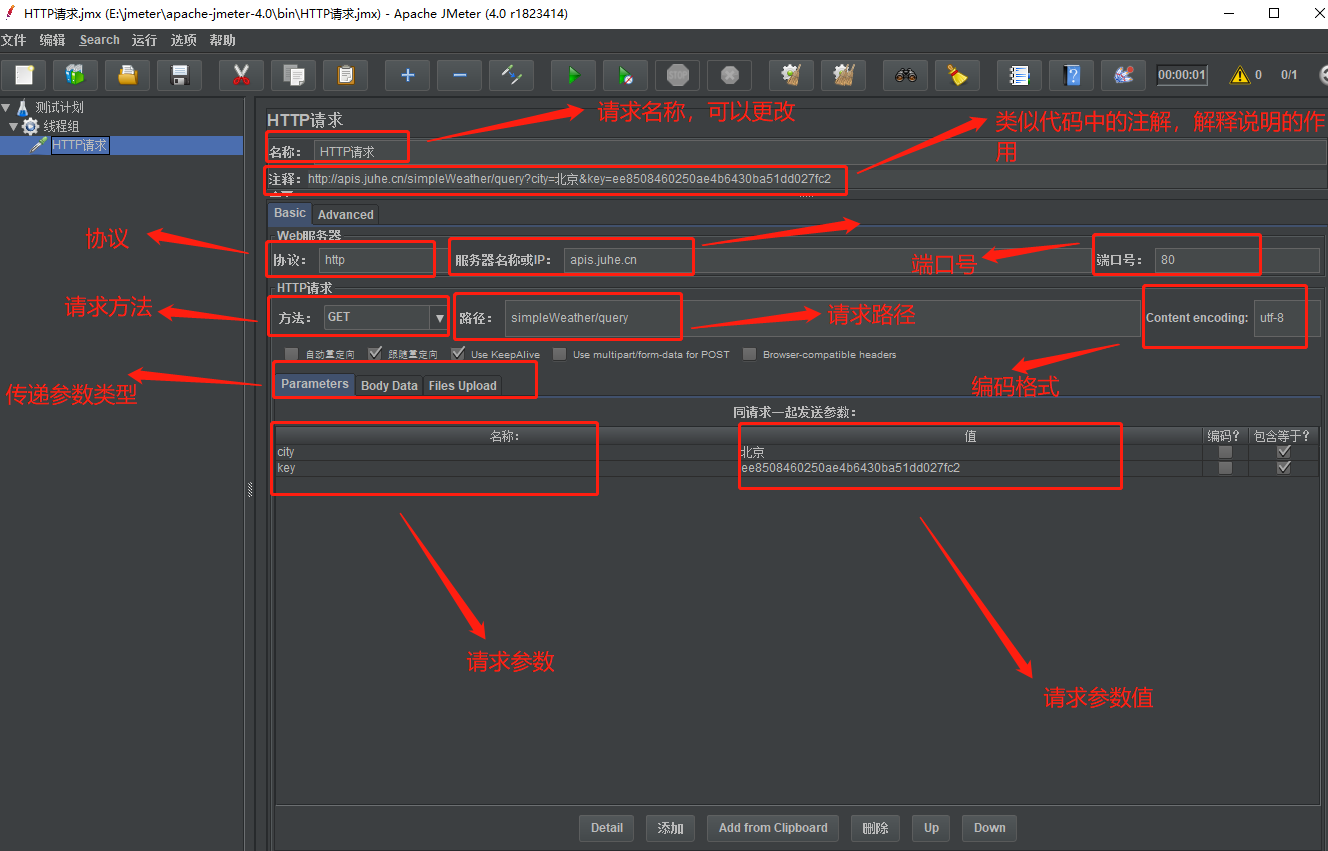This screenshot has height=851, width=1328.
Task: Click the Stop test icon
Action: point(677,75)
